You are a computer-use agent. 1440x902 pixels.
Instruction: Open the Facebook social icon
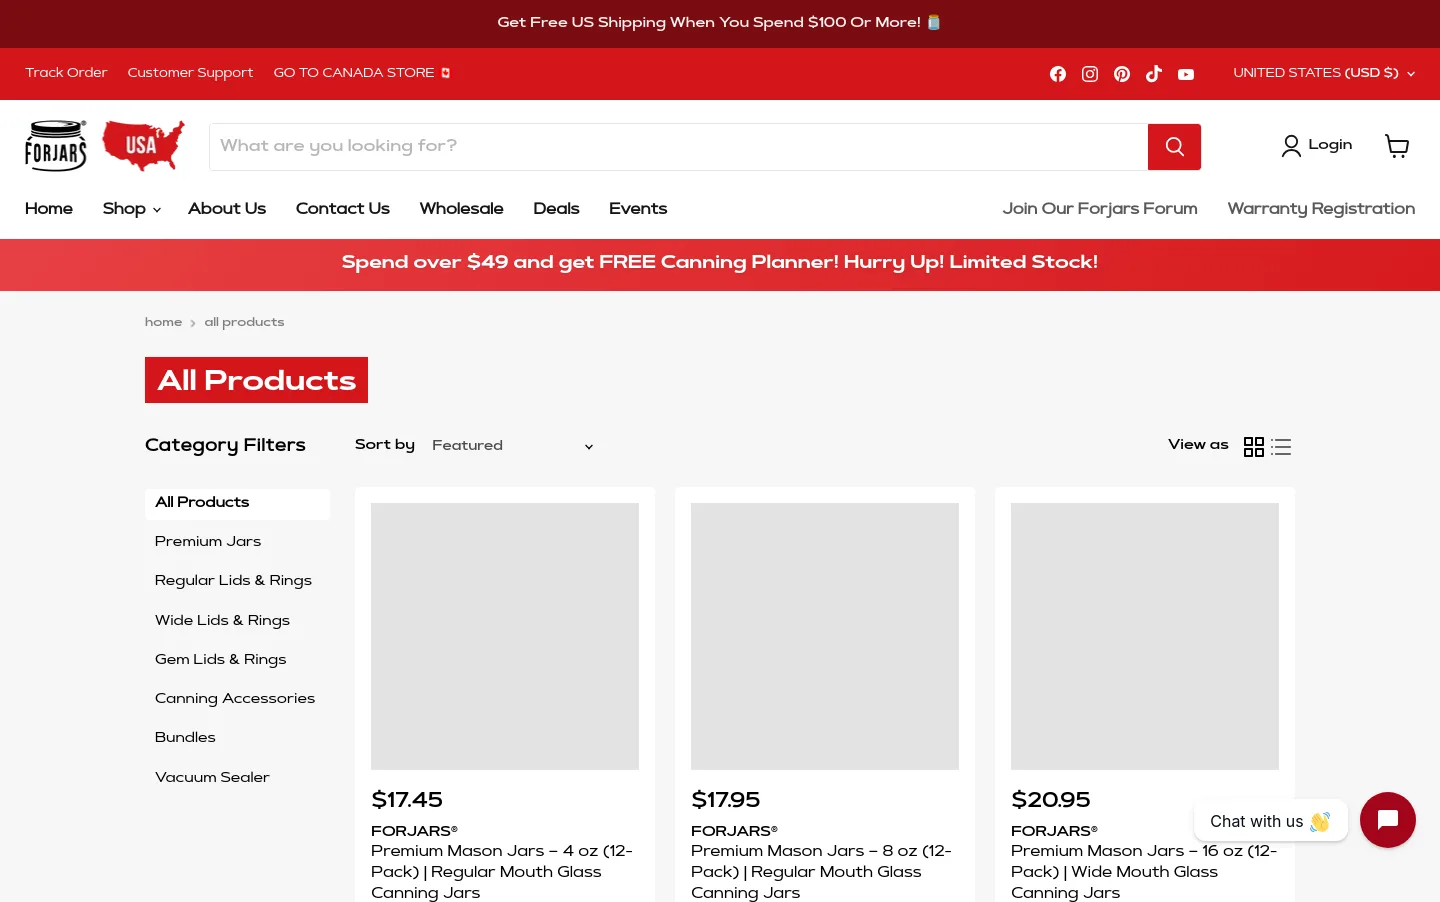click(1058, 74)
